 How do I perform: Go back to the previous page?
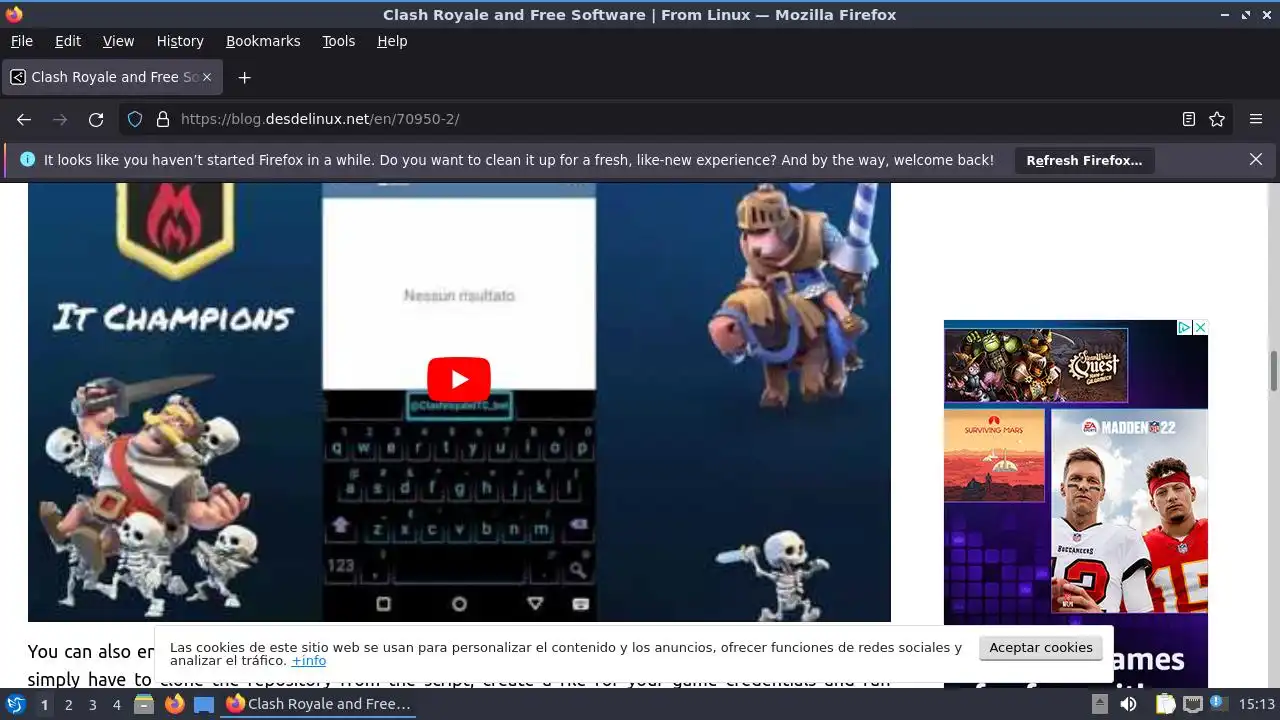coord(24,119)
